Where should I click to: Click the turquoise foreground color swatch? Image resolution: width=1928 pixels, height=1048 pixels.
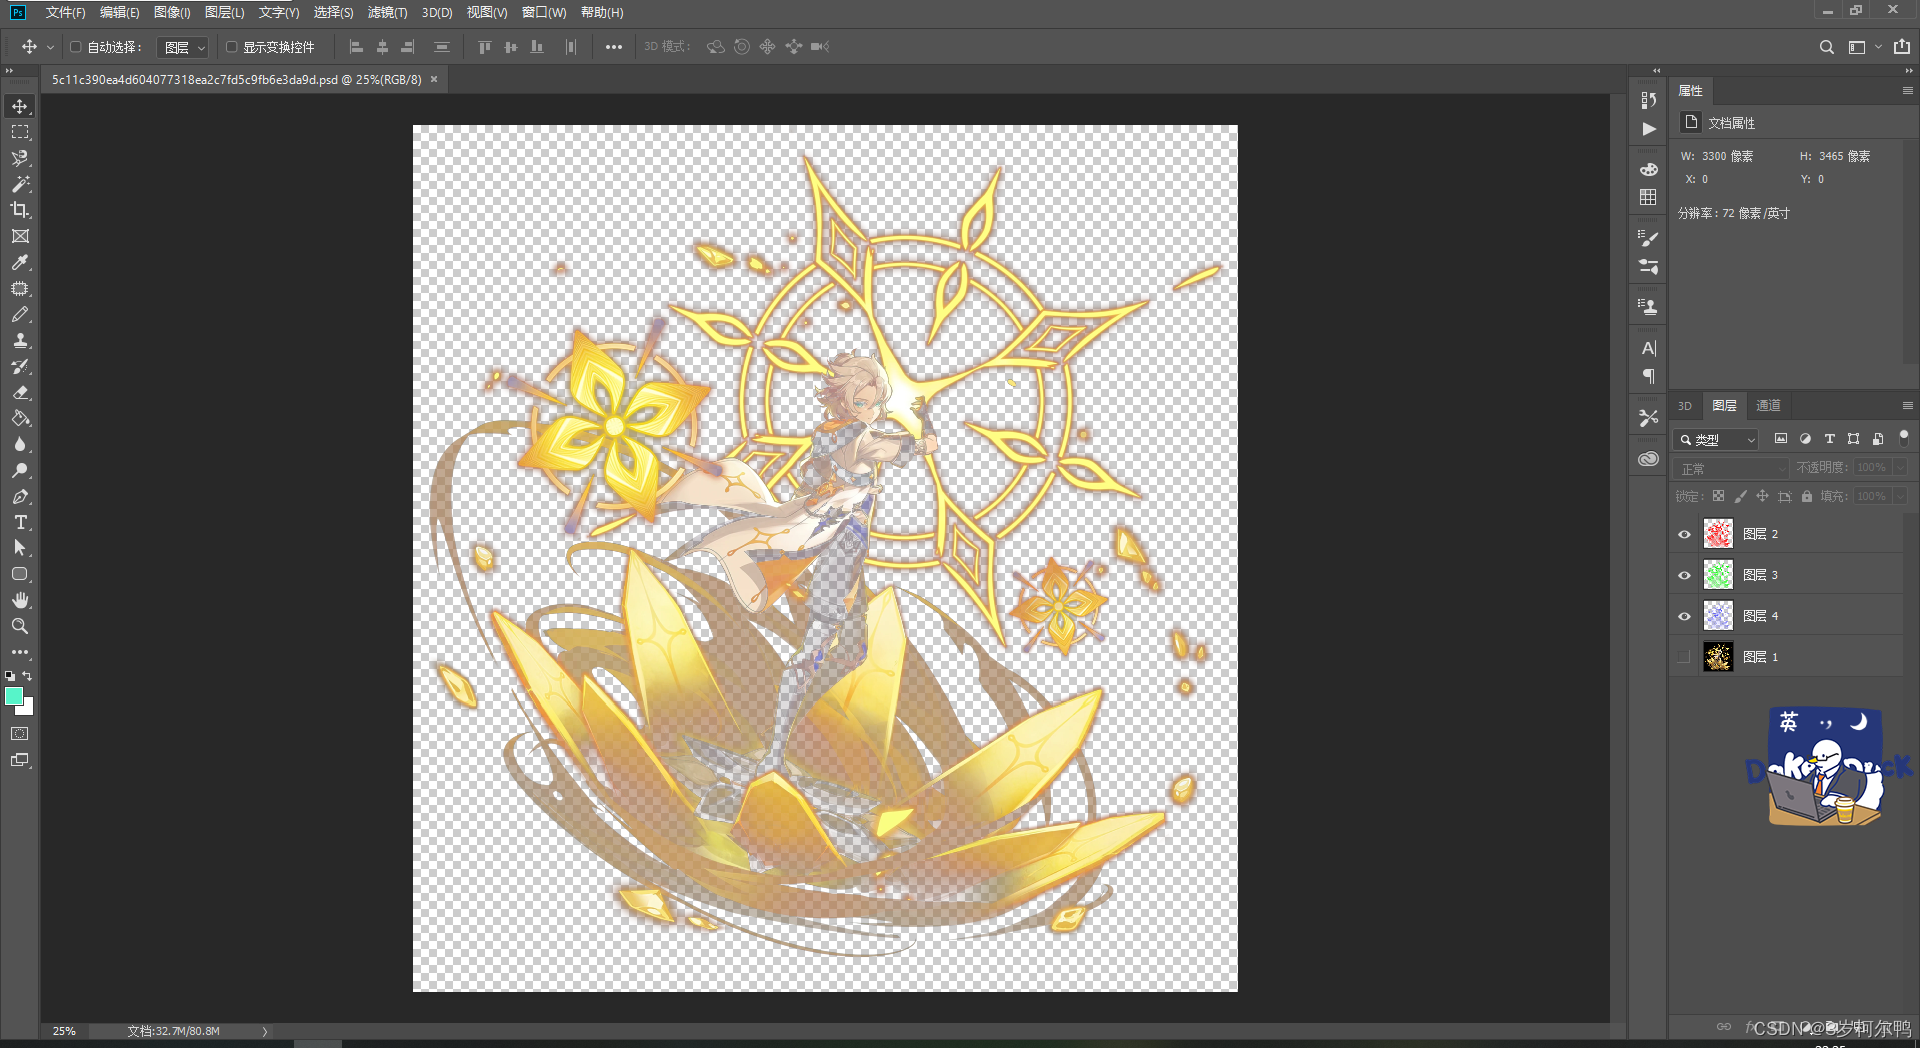click(x=14, y=696)
